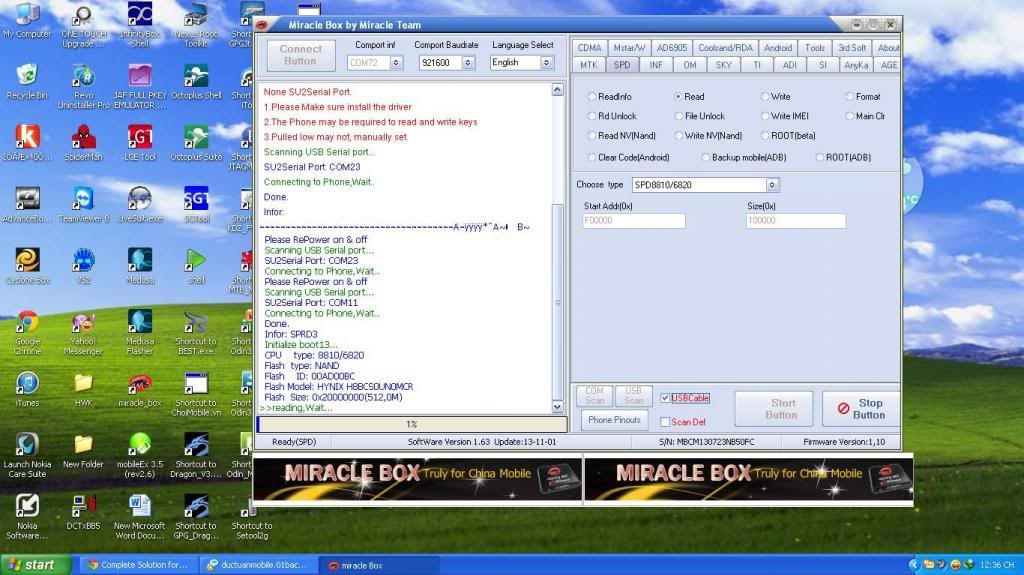This screenshot has height=575, width=1024.
Task: Open DCTxBB5 desktop icon
Action: 84,512
